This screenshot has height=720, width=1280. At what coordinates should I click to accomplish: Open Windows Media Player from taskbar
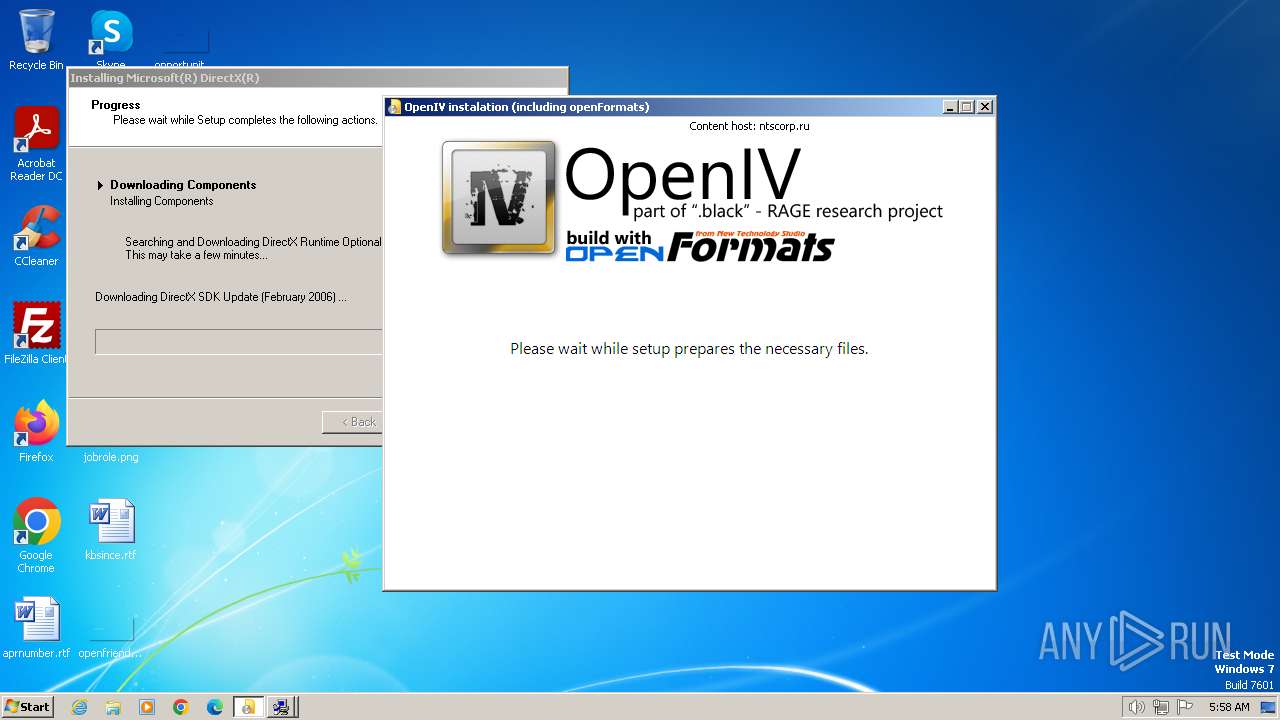coord(147,707)
